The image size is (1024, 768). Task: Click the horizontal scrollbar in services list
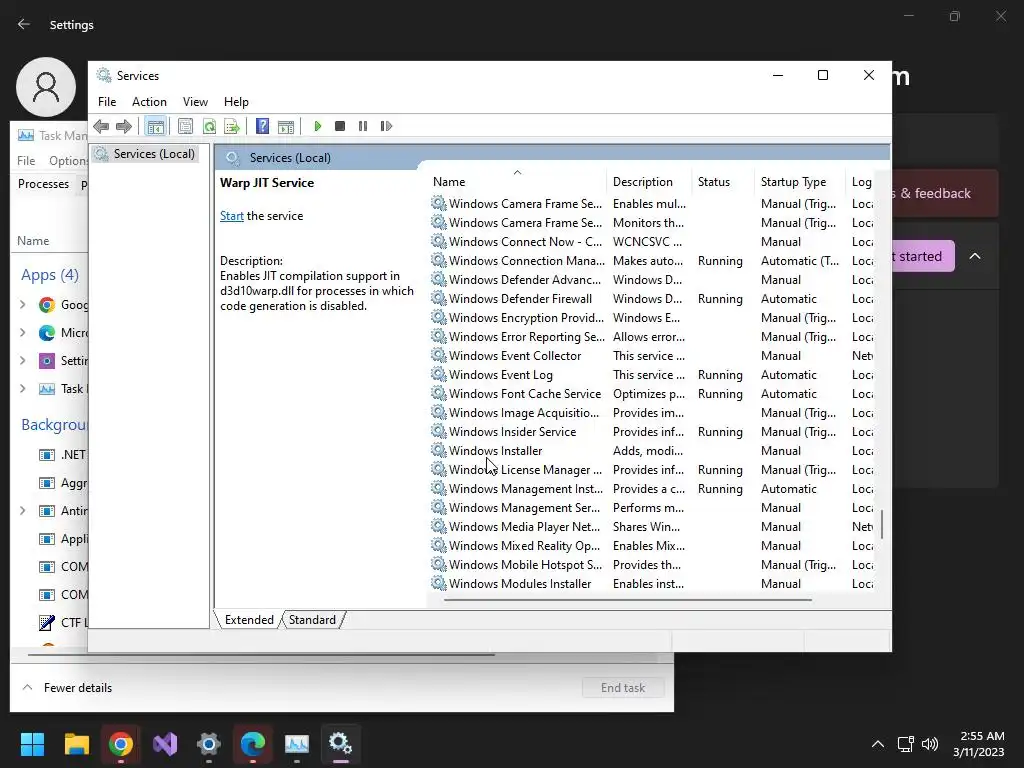pyautogui.click(x=628, y=599)
